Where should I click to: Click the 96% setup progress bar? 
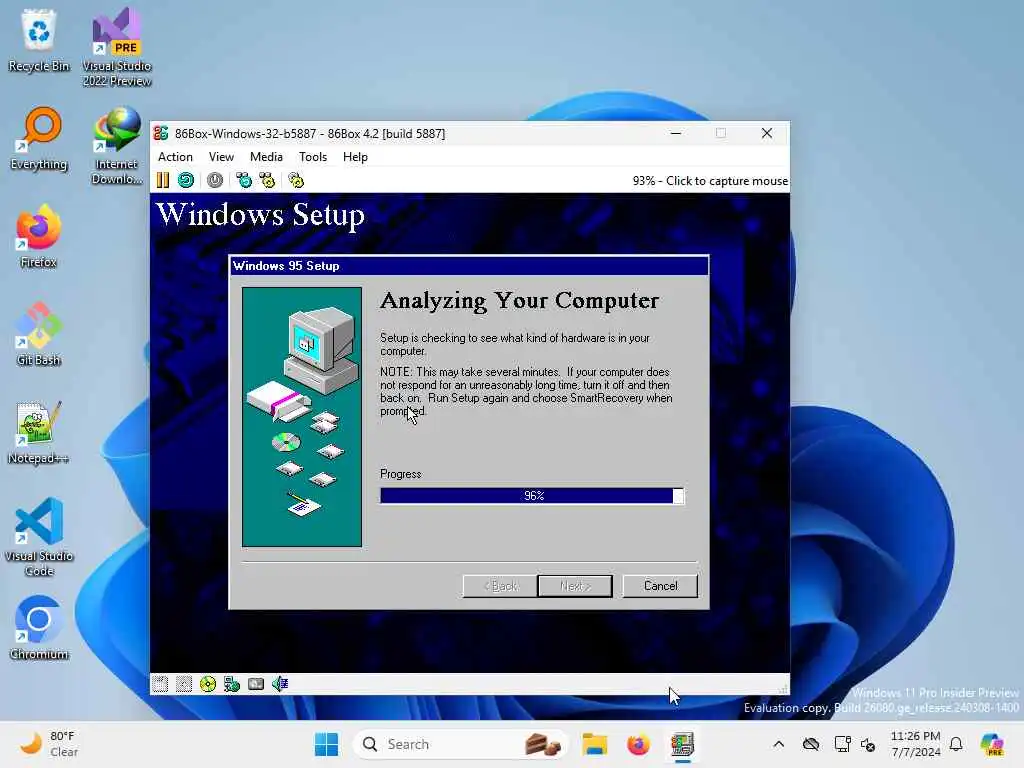click(x=532, y=496)
